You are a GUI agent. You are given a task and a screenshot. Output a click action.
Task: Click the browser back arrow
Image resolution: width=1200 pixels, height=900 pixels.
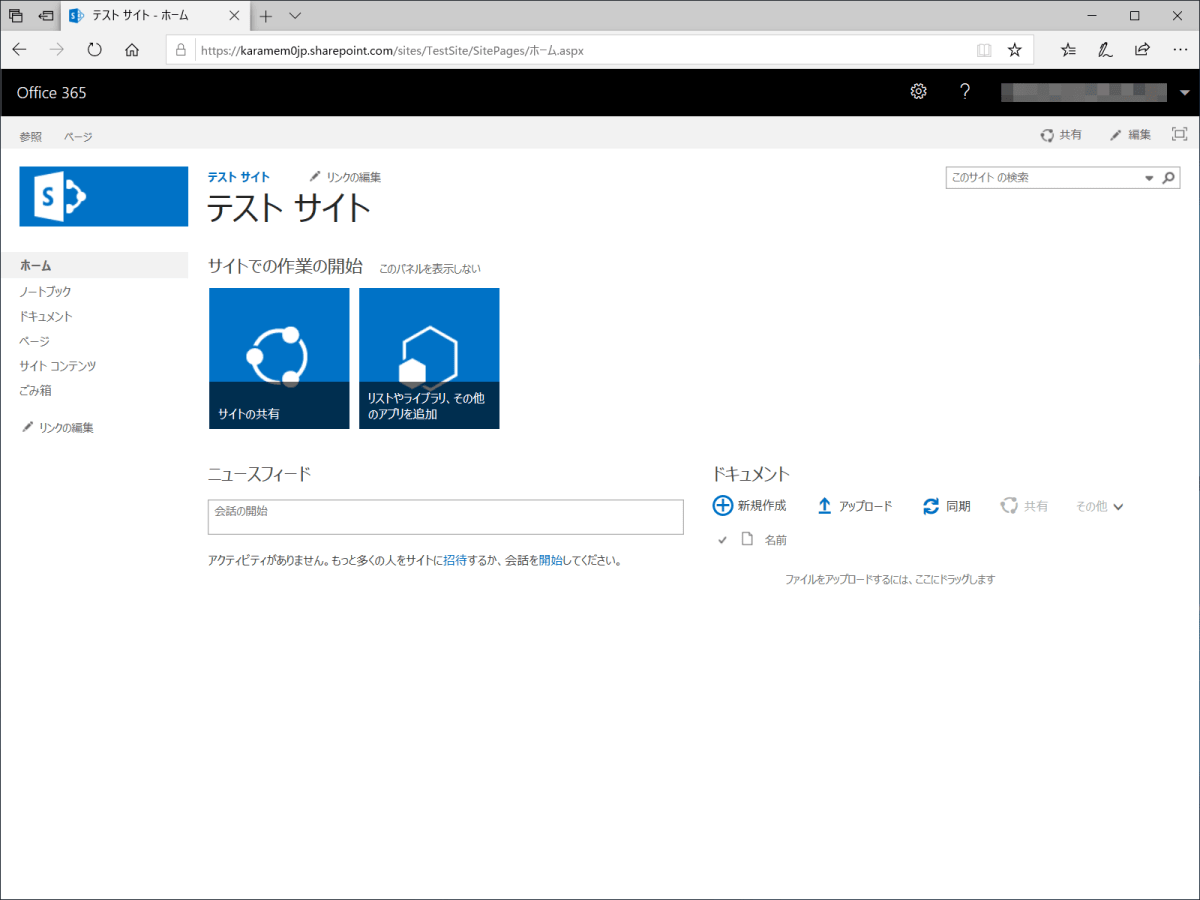20,50
